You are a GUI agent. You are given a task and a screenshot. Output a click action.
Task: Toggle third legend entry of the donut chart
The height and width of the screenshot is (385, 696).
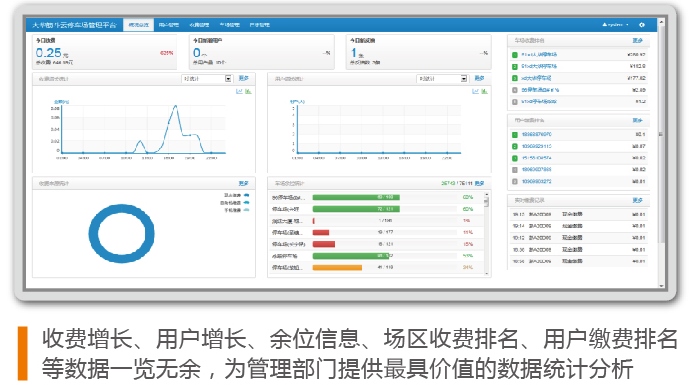(237, 210)
